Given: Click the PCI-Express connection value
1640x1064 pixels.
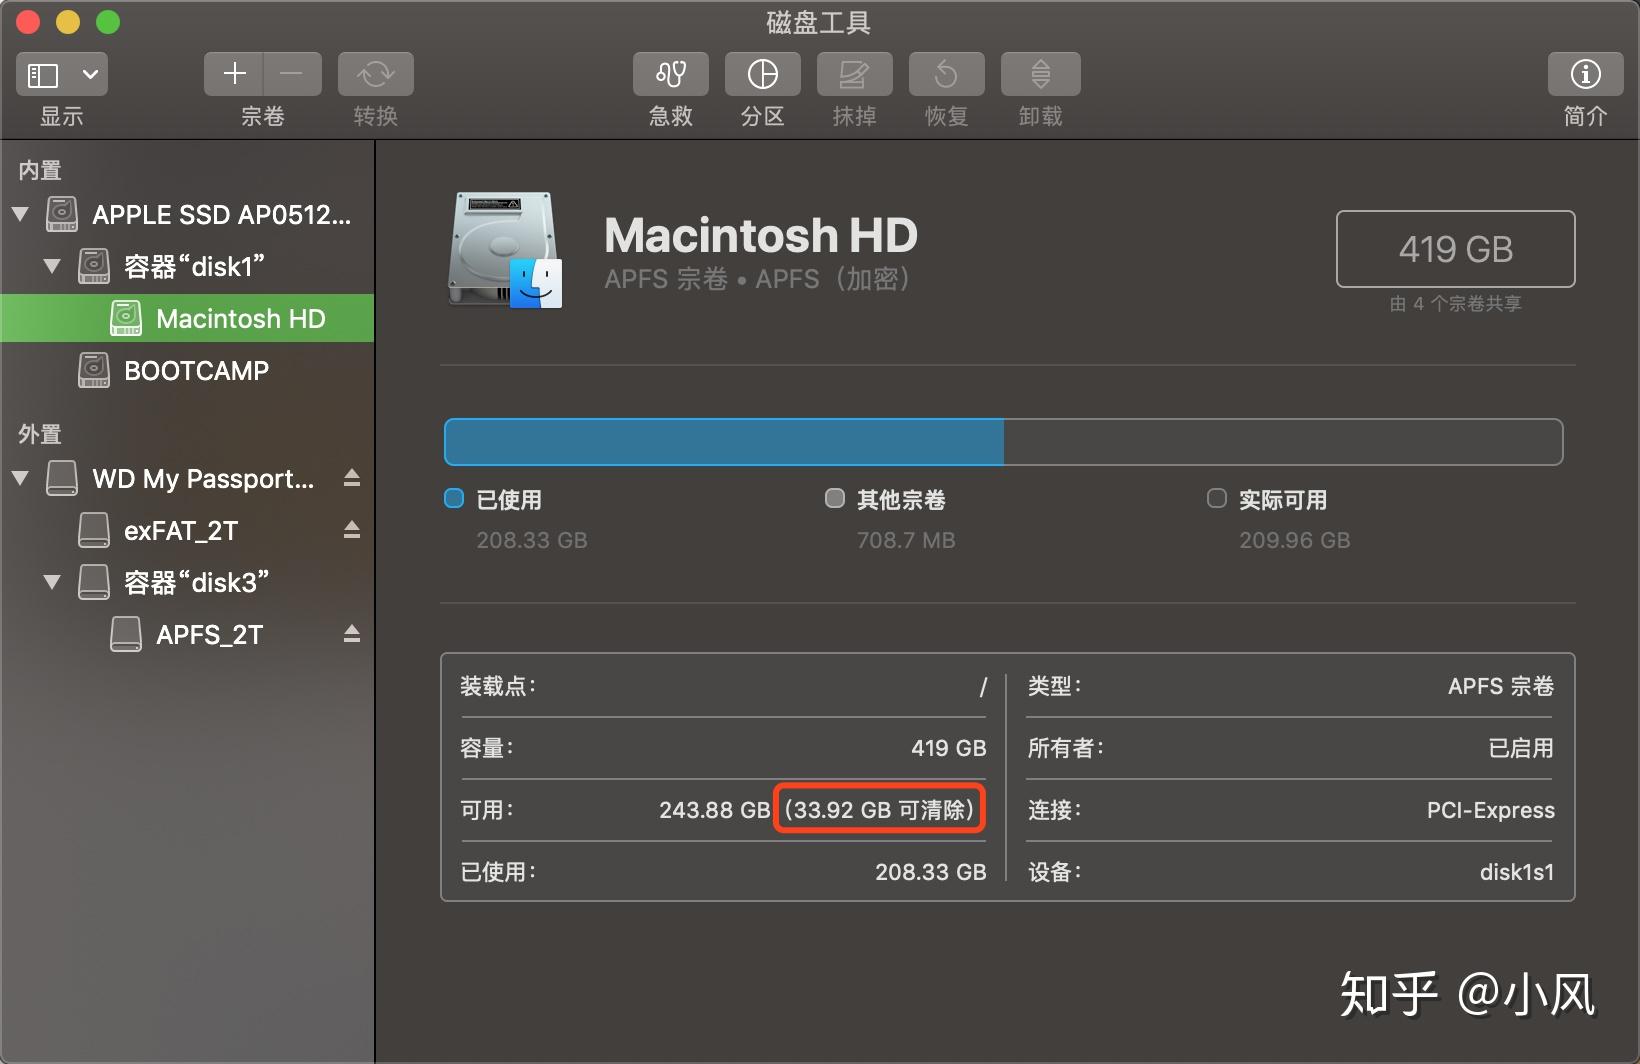Looking at the screenshot, I should tap(1490, 810).
